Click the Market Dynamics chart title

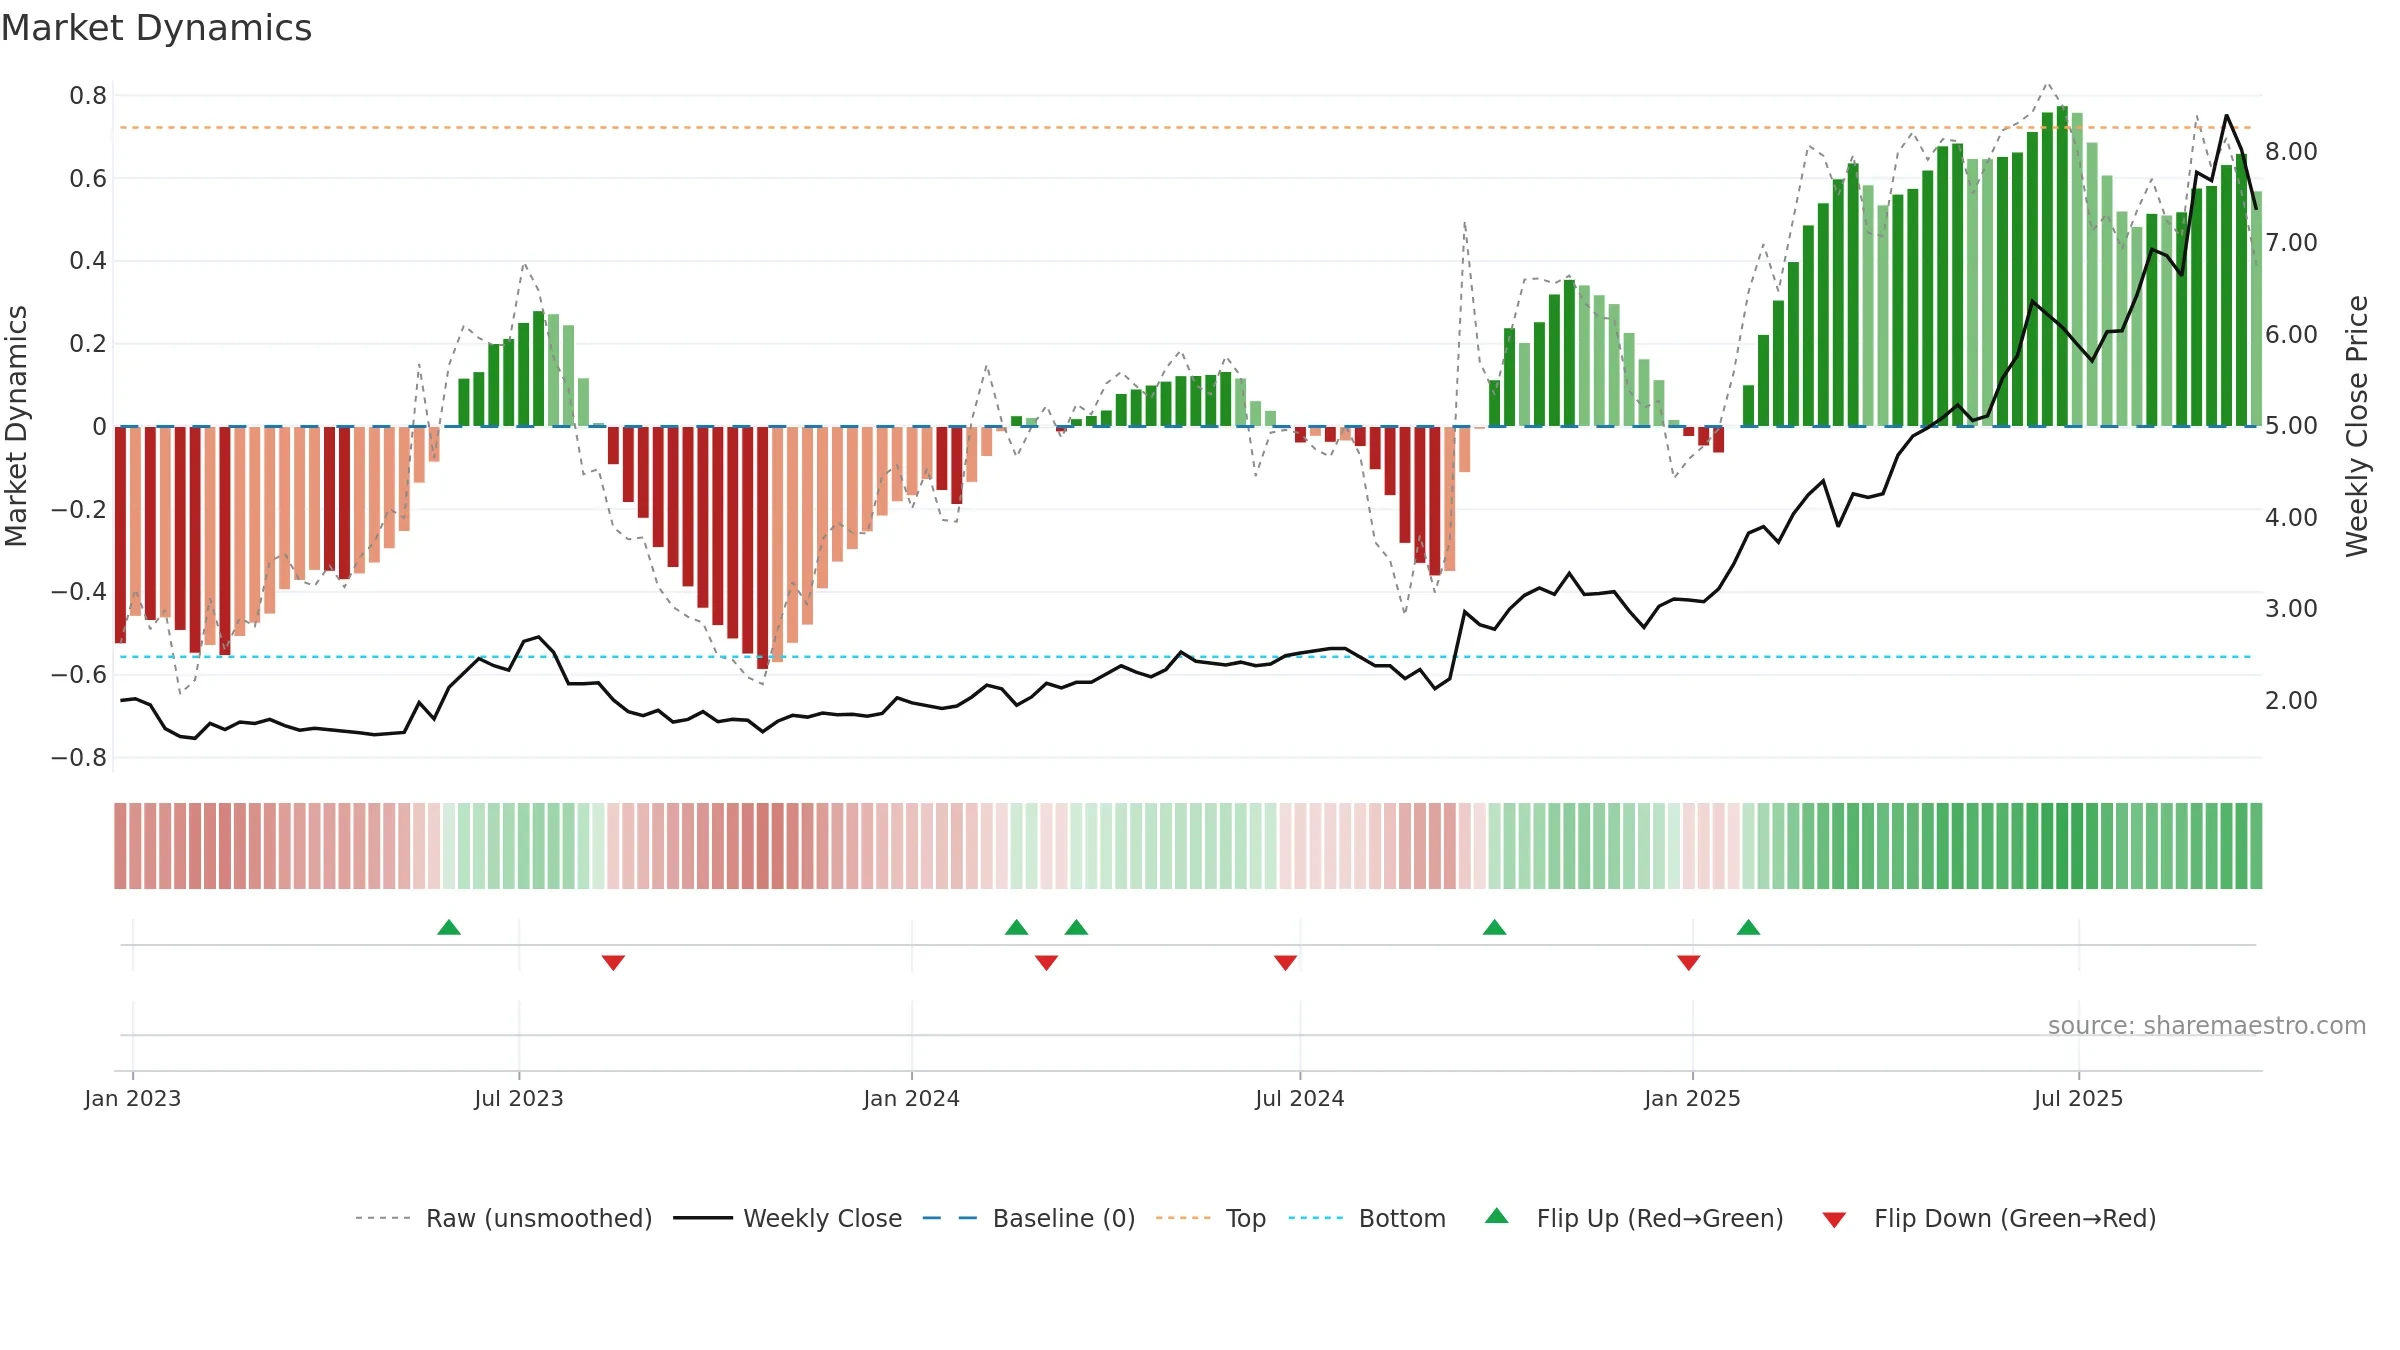(156, 28)
